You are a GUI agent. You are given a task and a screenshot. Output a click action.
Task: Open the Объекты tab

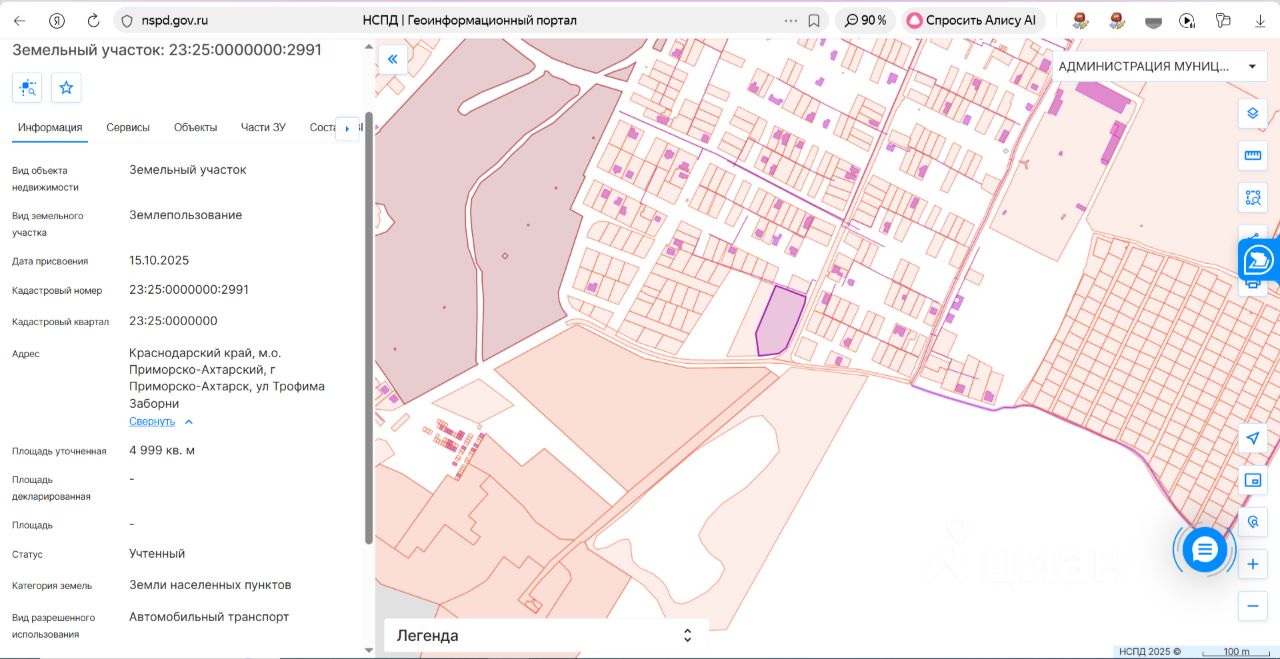click(195, 127)
